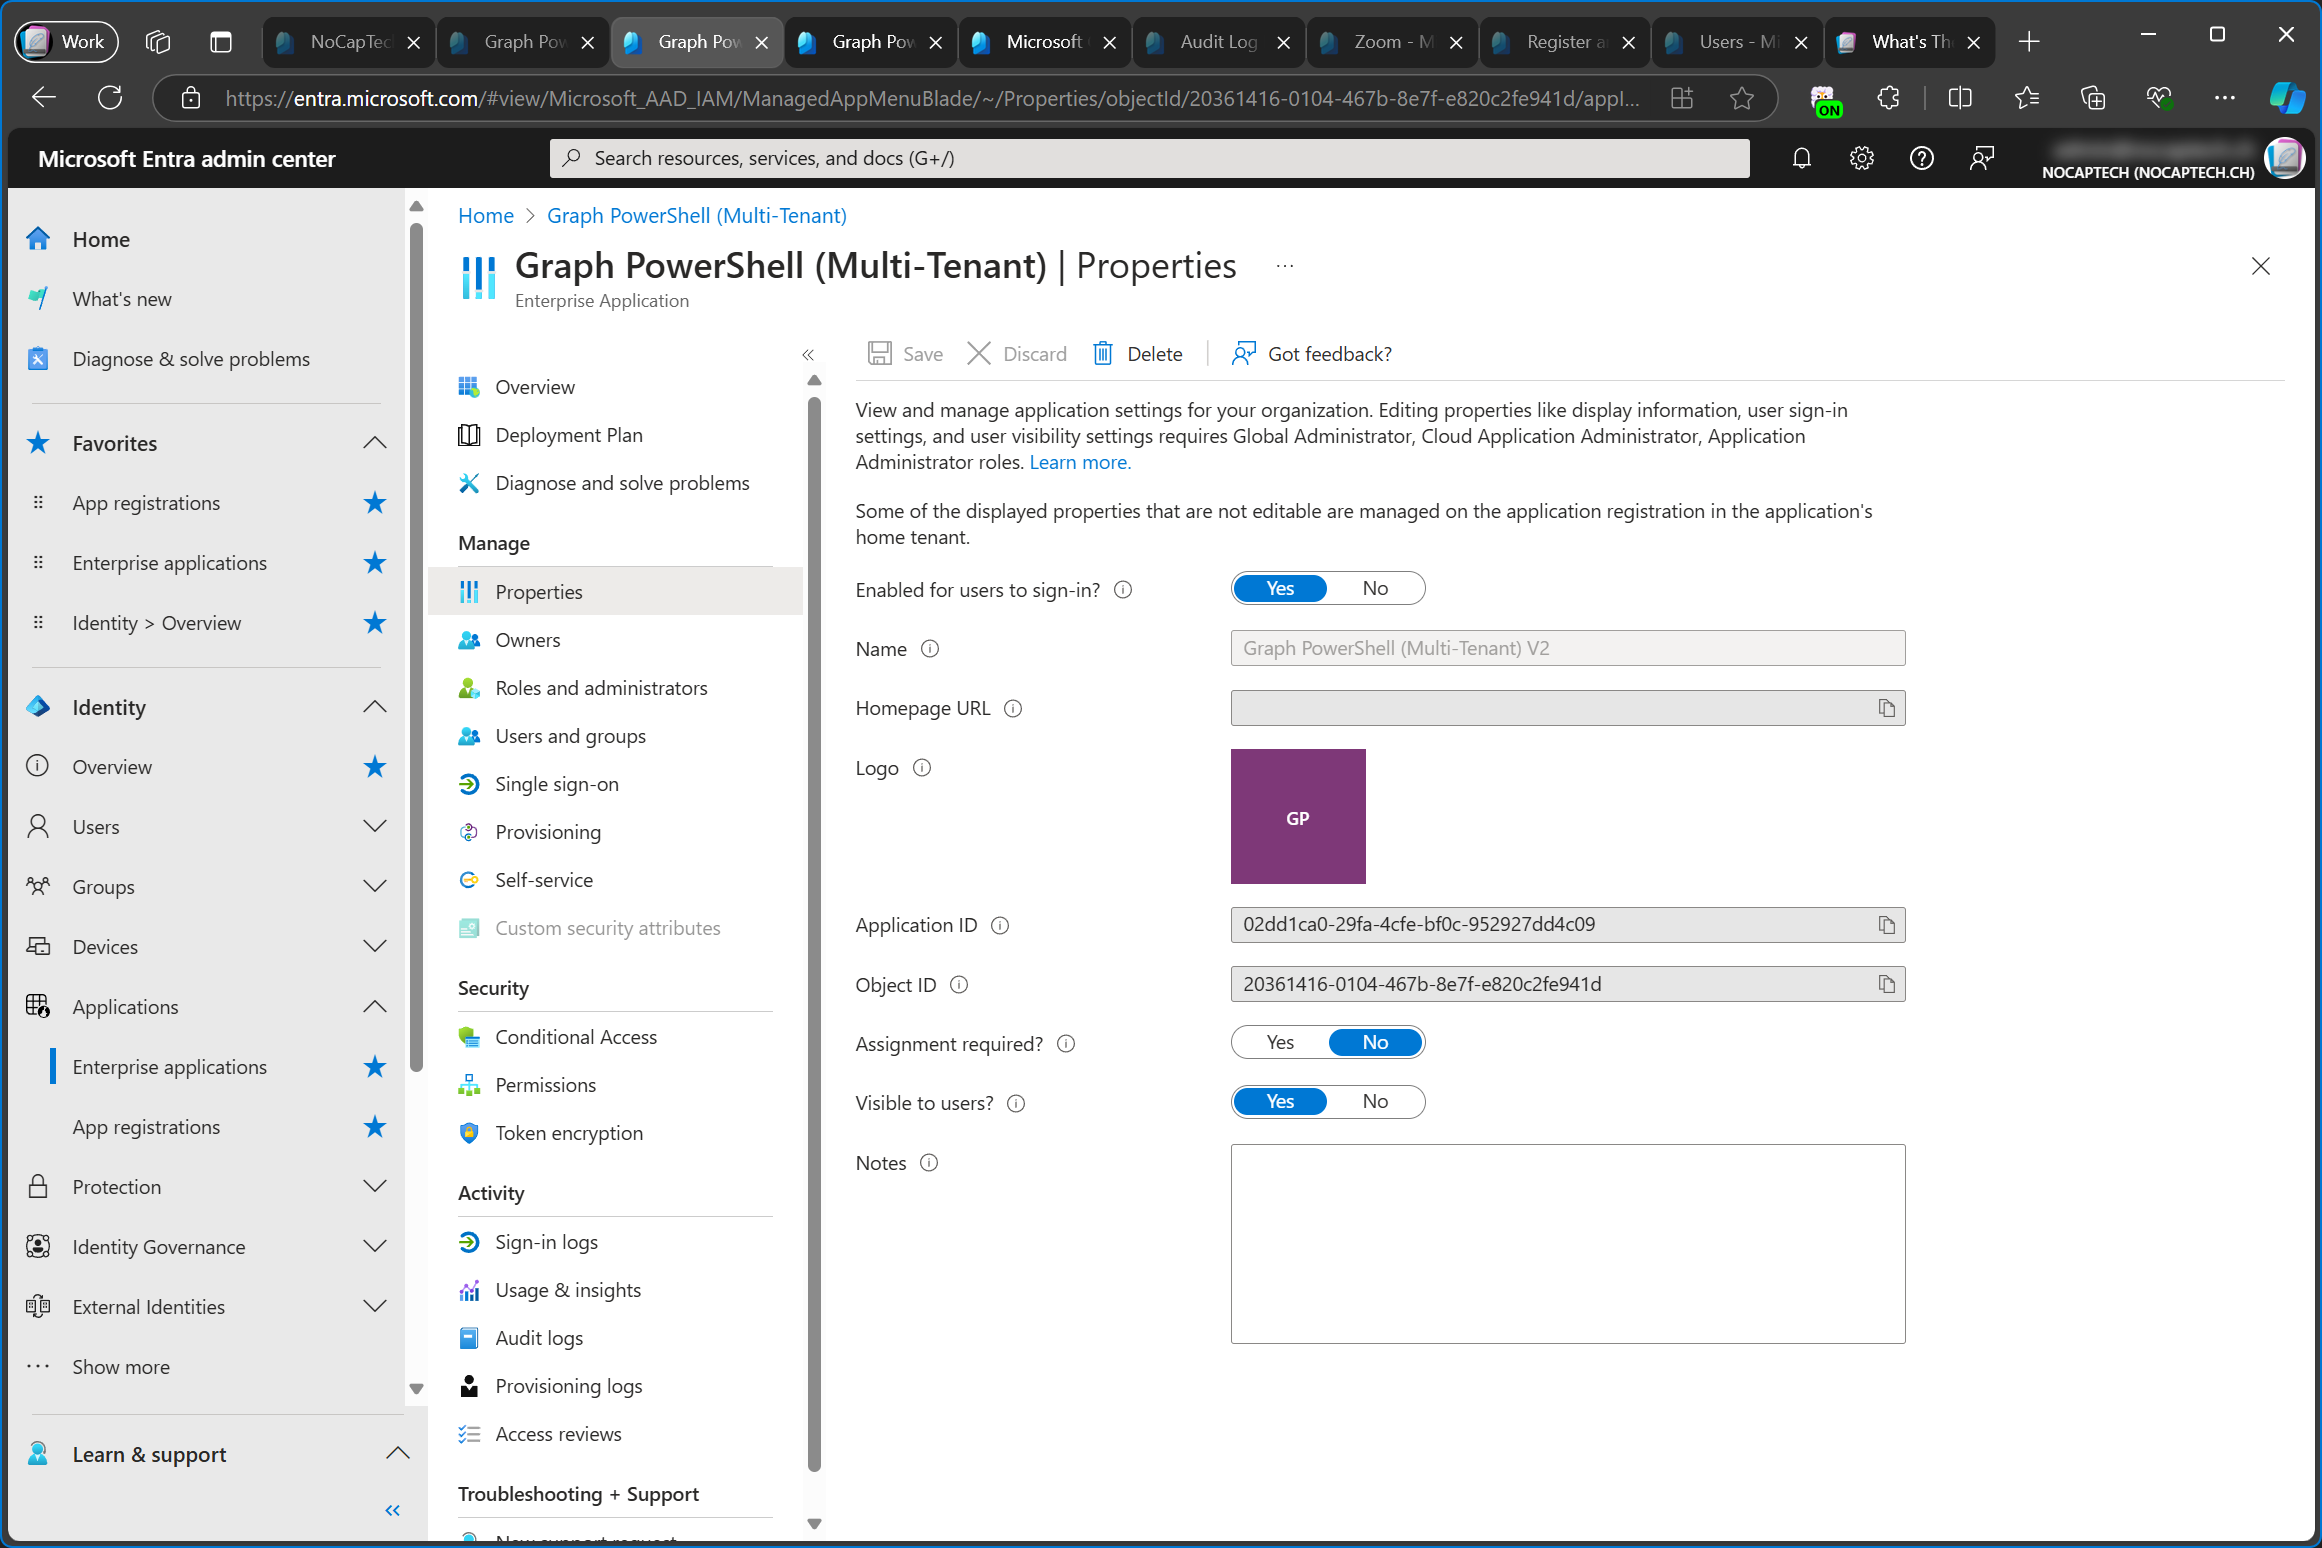Screen dimensions: 2322x1548
Task: Click the Save disk toolbar button
Action: click(905, 354)
